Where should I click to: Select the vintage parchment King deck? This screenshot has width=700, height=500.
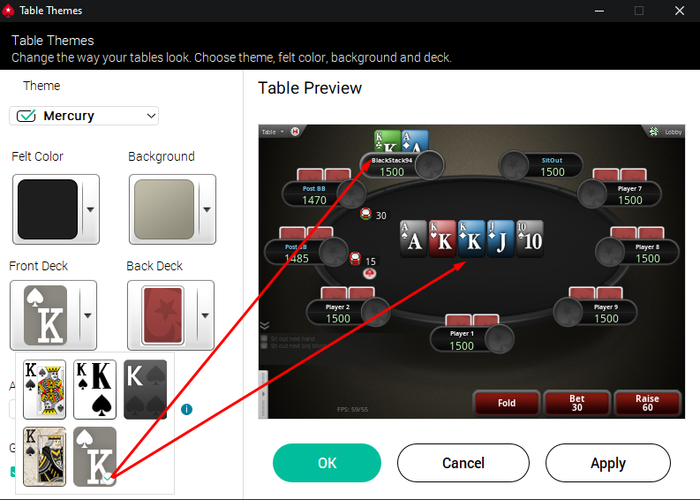[x=44, y=457]
